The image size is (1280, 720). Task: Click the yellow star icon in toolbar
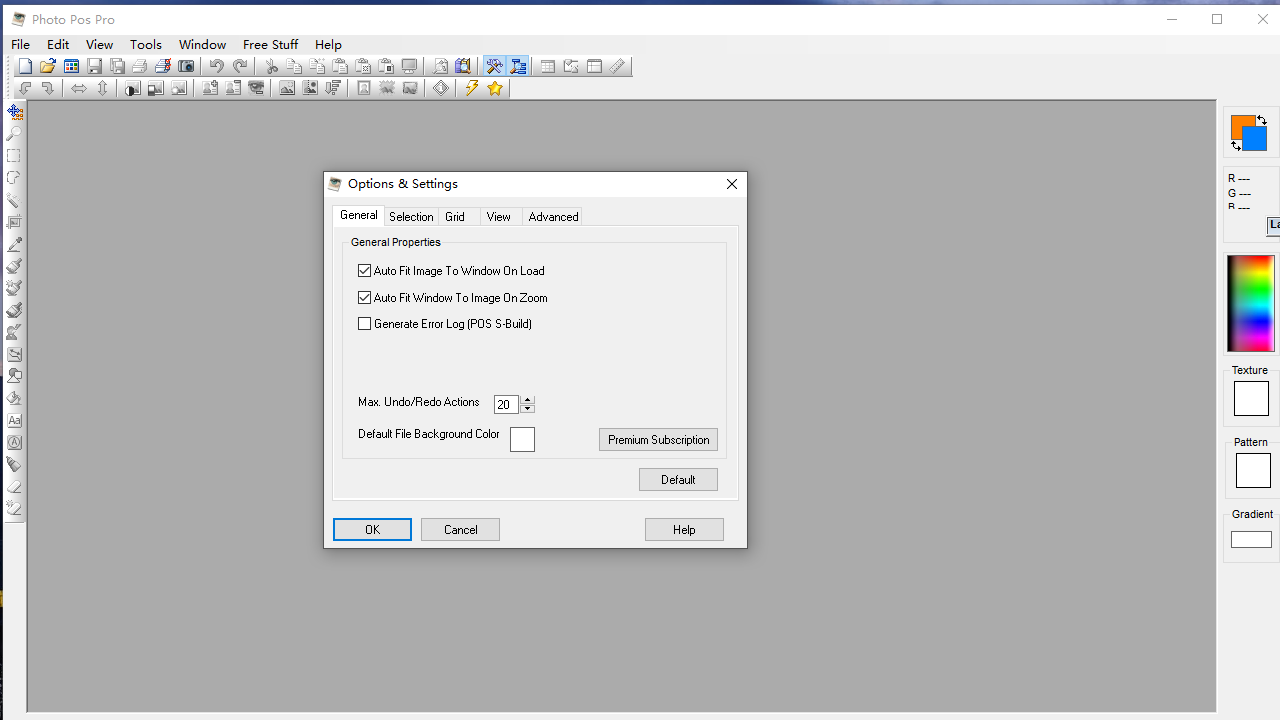[495, 89]
